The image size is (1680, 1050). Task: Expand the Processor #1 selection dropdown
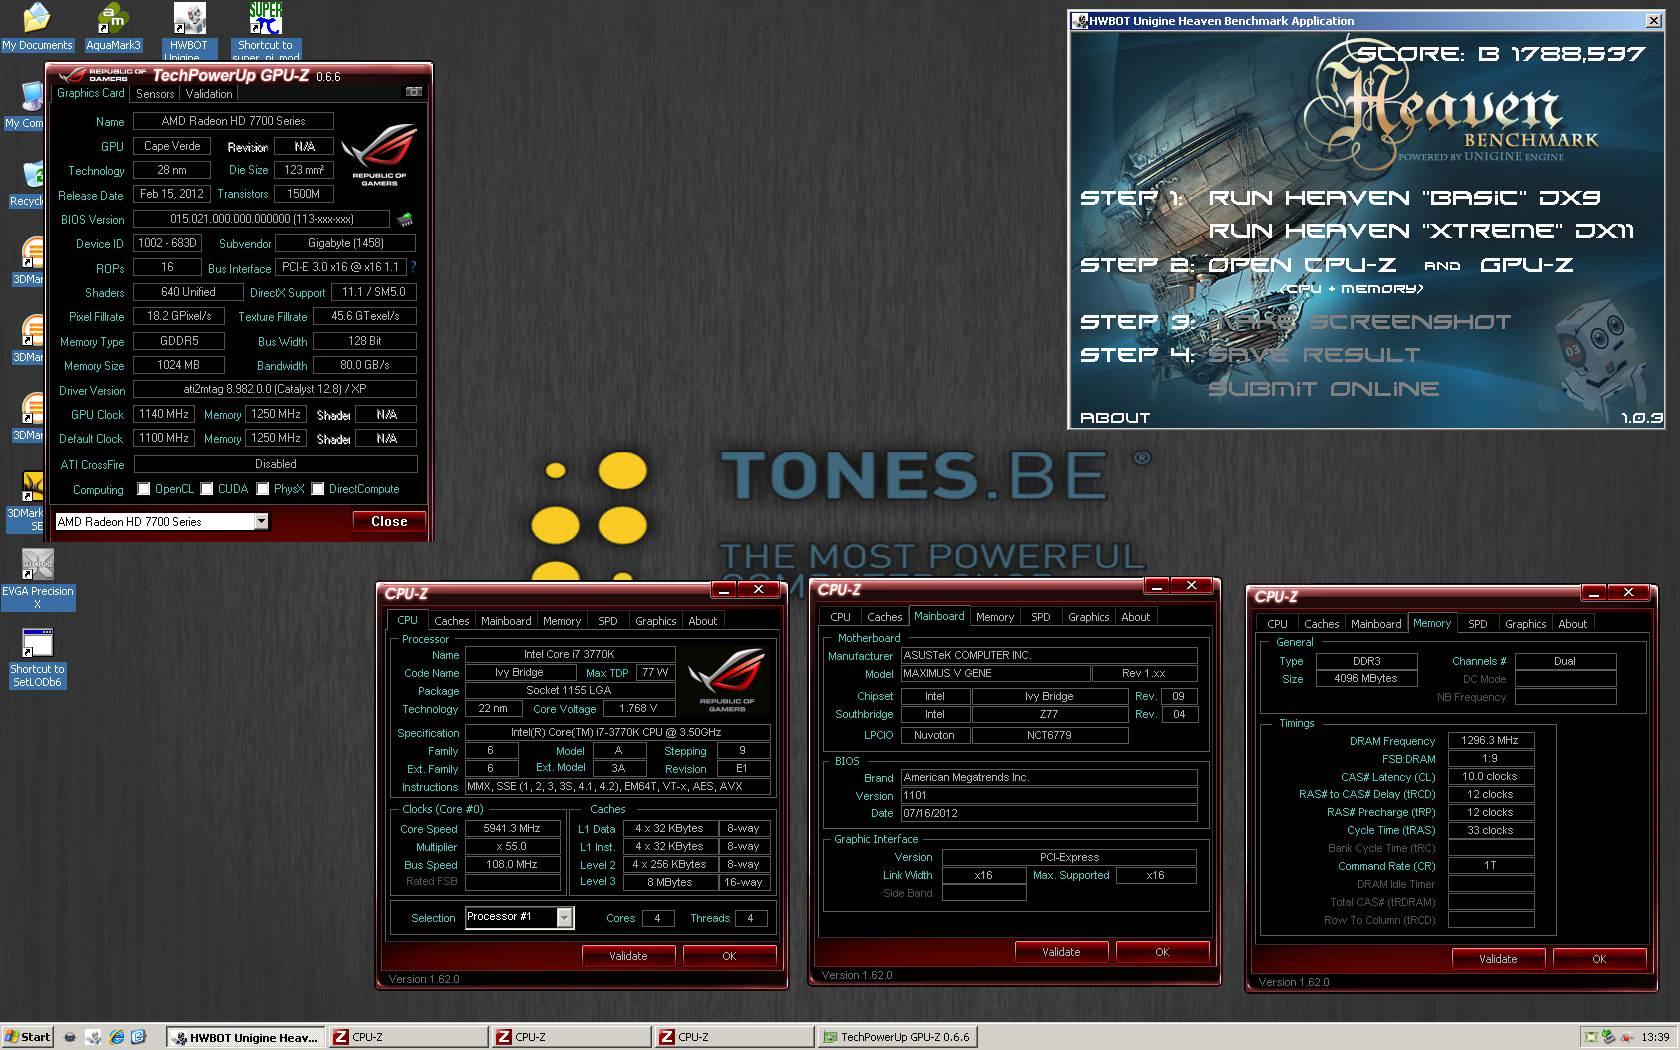564,917
